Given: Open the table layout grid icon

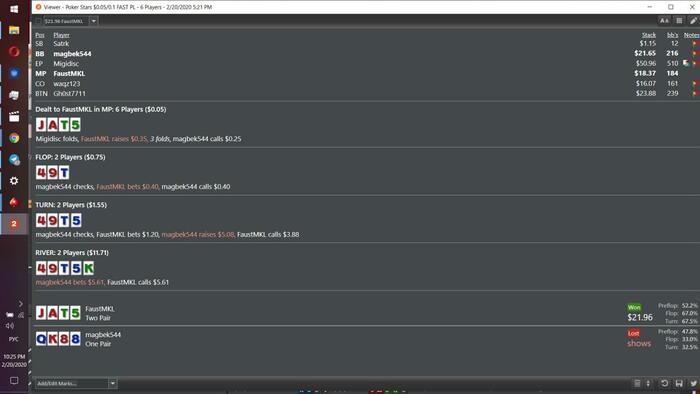Looking at the screenshot, I should click(679, 21).
